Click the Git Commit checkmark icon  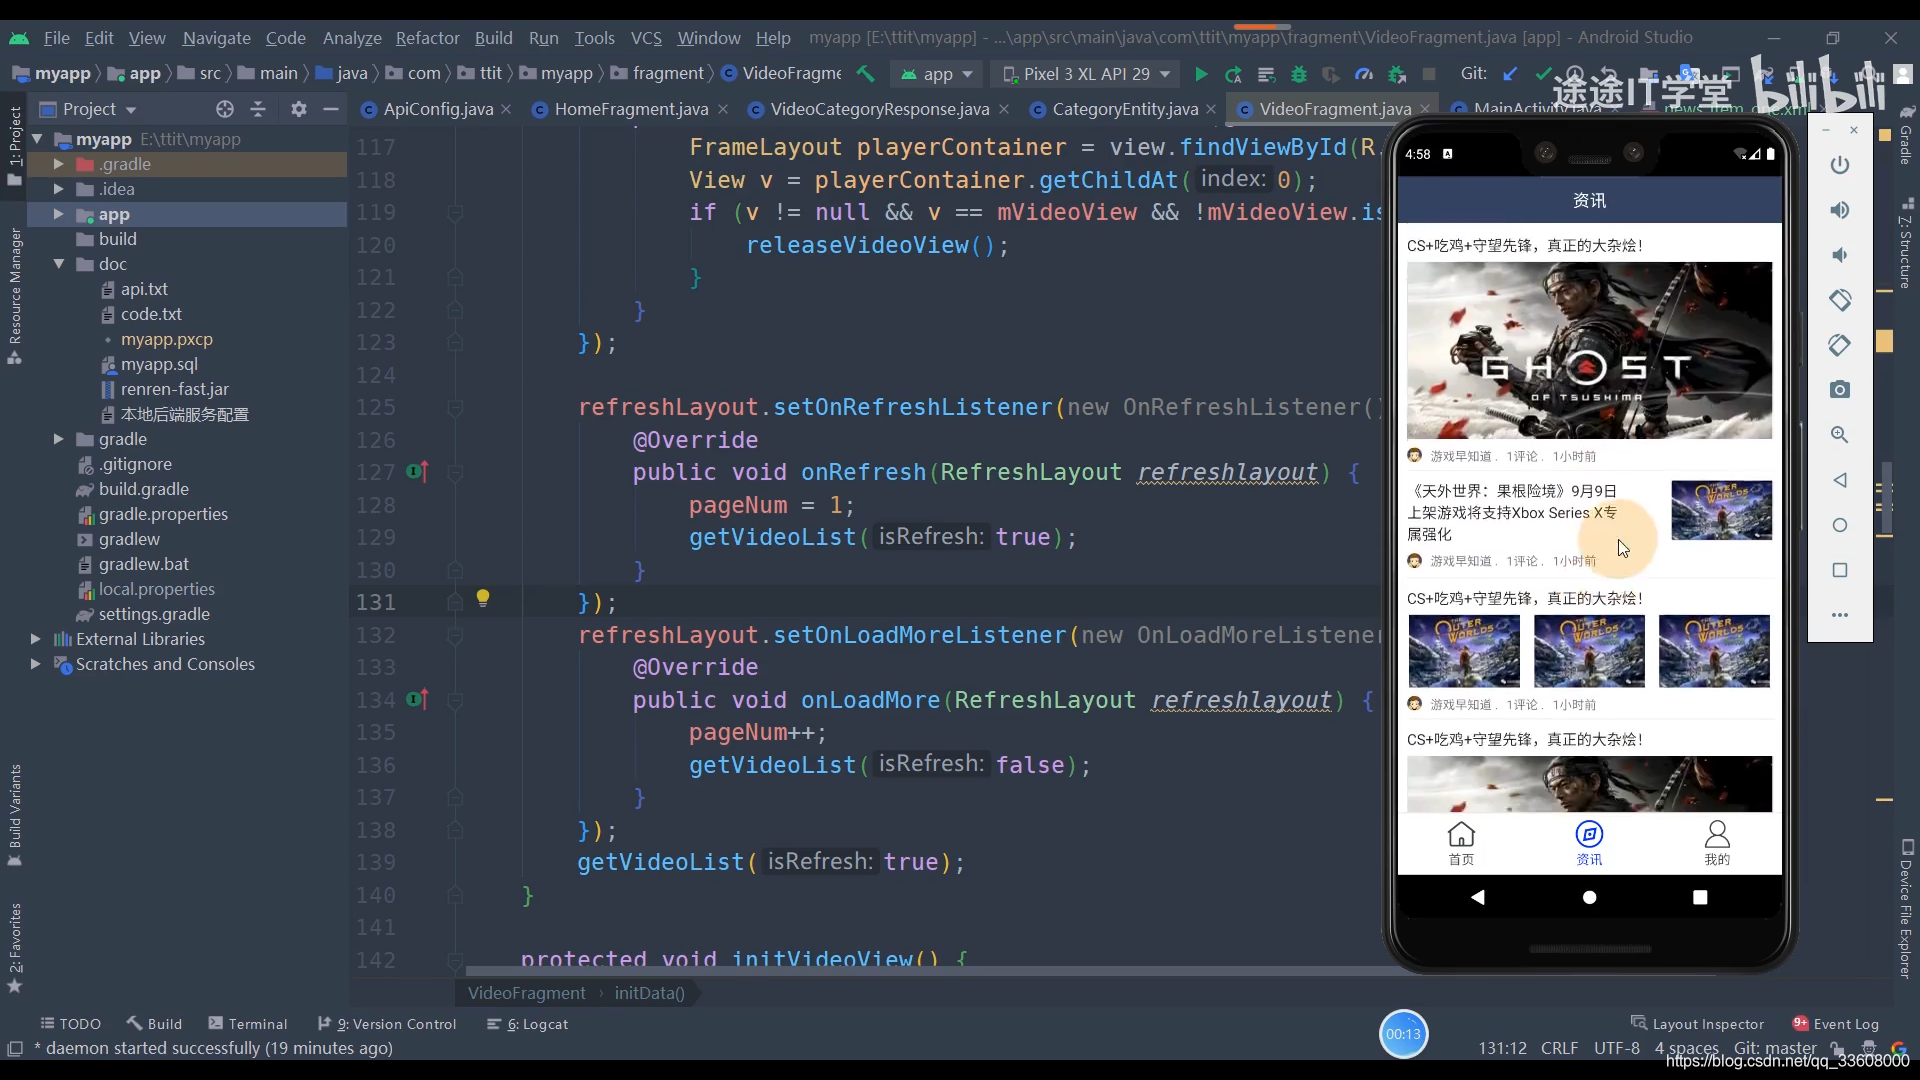(x=1543, y=74)
